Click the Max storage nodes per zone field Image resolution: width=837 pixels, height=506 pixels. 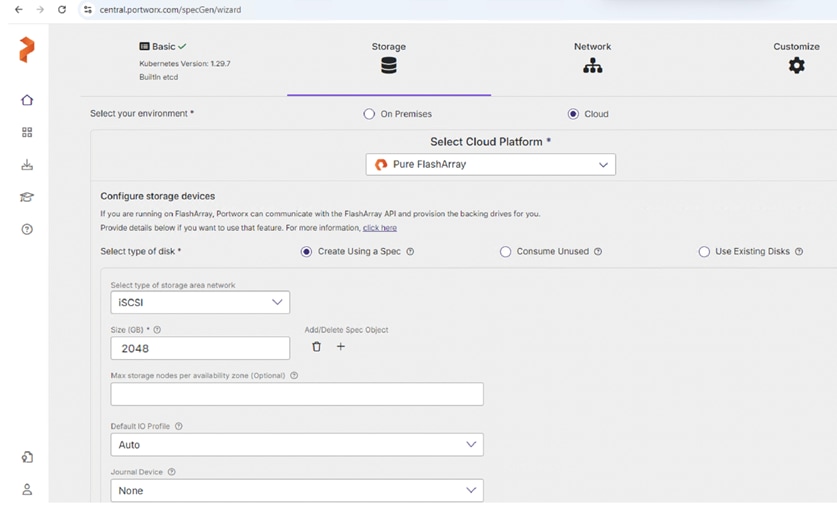[x=297, y=394]
